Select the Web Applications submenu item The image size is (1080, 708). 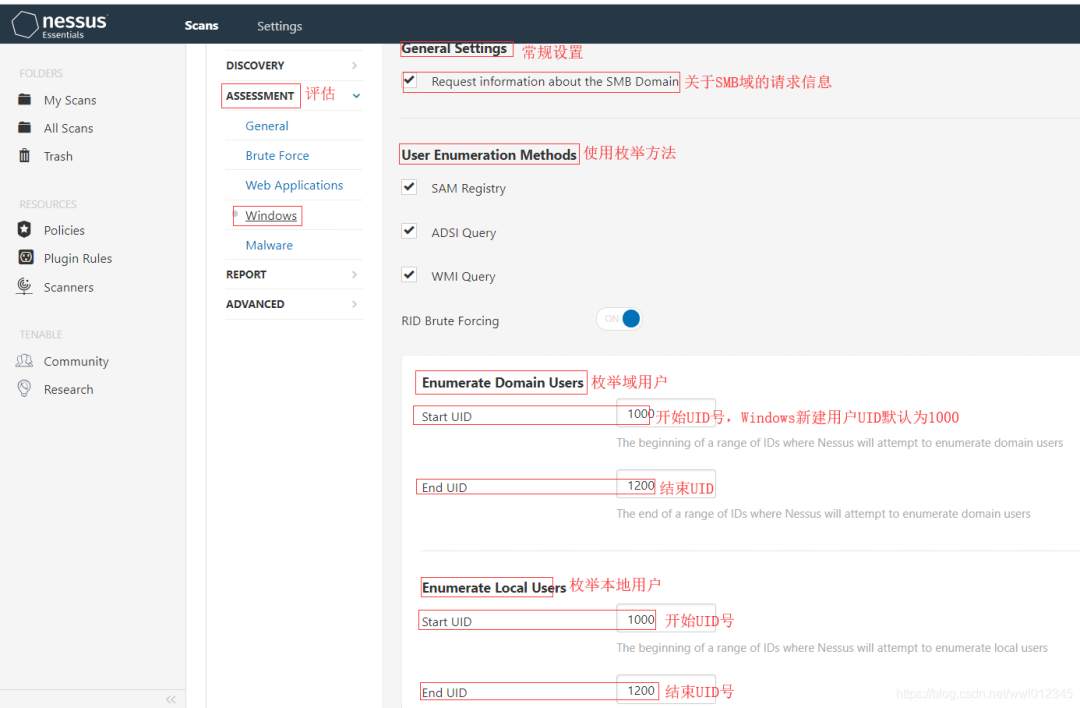click(294, 185)
